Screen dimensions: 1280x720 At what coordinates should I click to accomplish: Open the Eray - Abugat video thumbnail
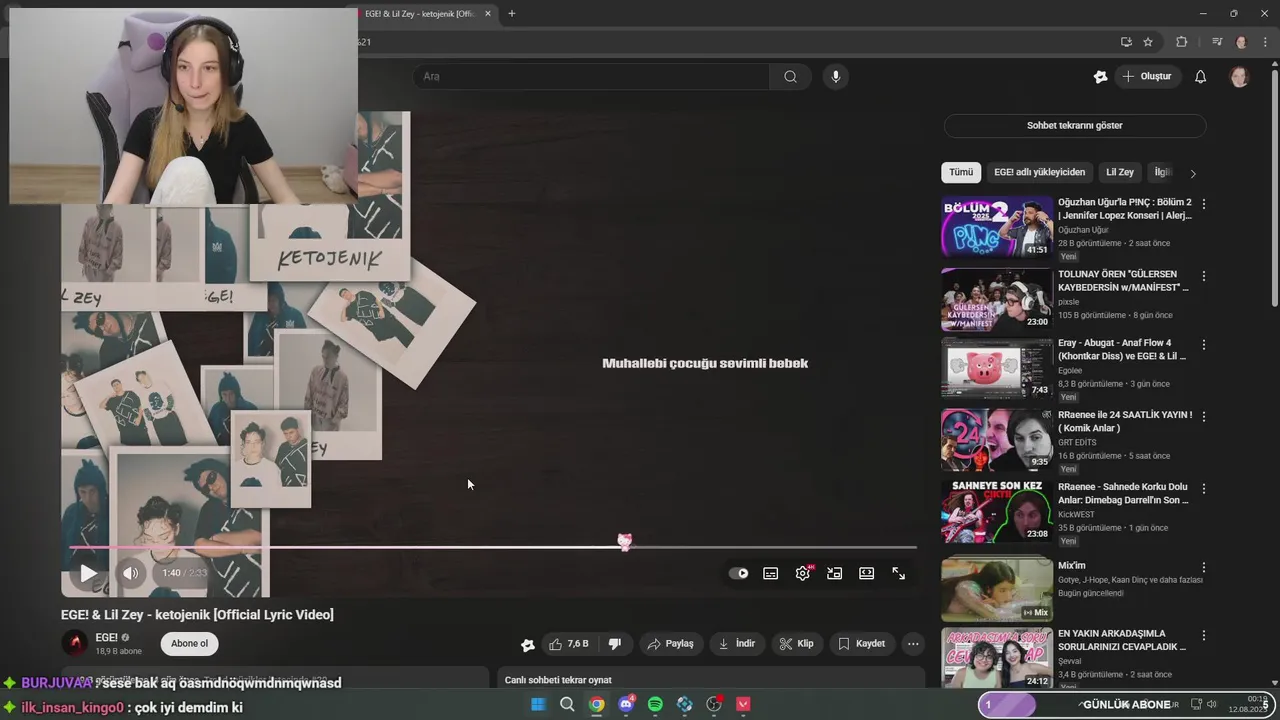997,368
